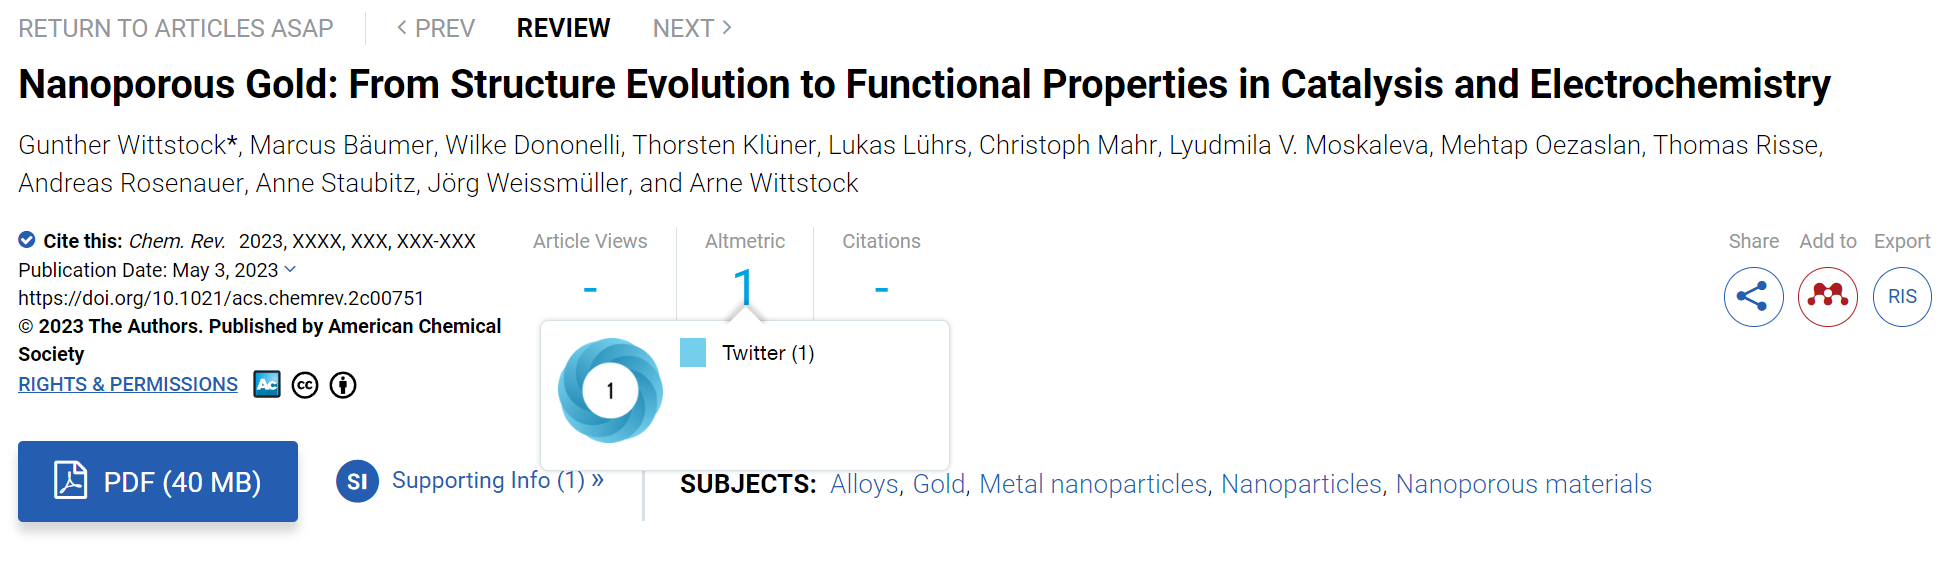Expand the Publication Date chevron
Viewport: 1953px width, 562px height.
pos(290,269)
